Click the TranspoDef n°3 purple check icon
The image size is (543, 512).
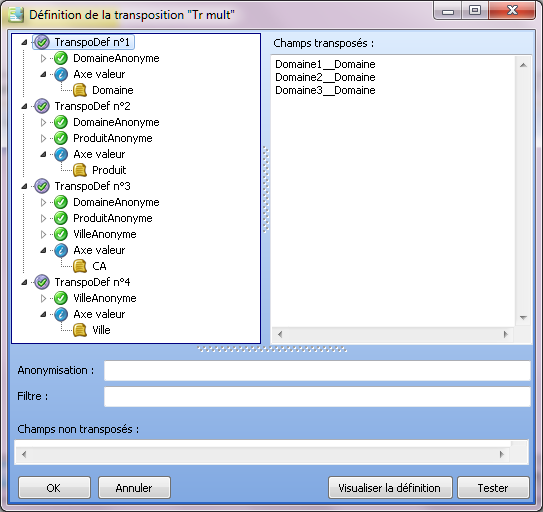click(42, 186)
